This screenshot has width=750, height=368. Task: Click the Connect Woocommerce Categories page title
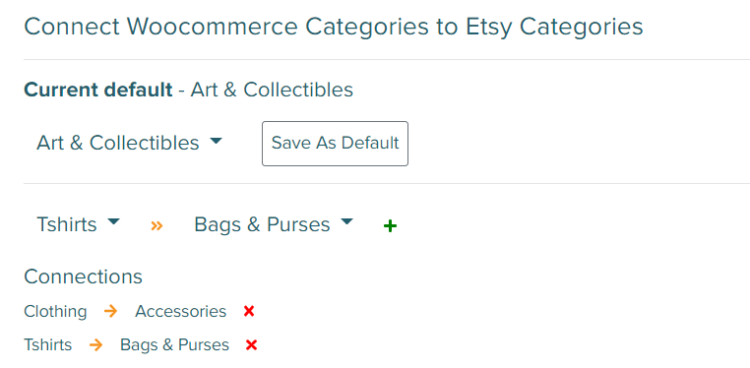pos(333,27)
